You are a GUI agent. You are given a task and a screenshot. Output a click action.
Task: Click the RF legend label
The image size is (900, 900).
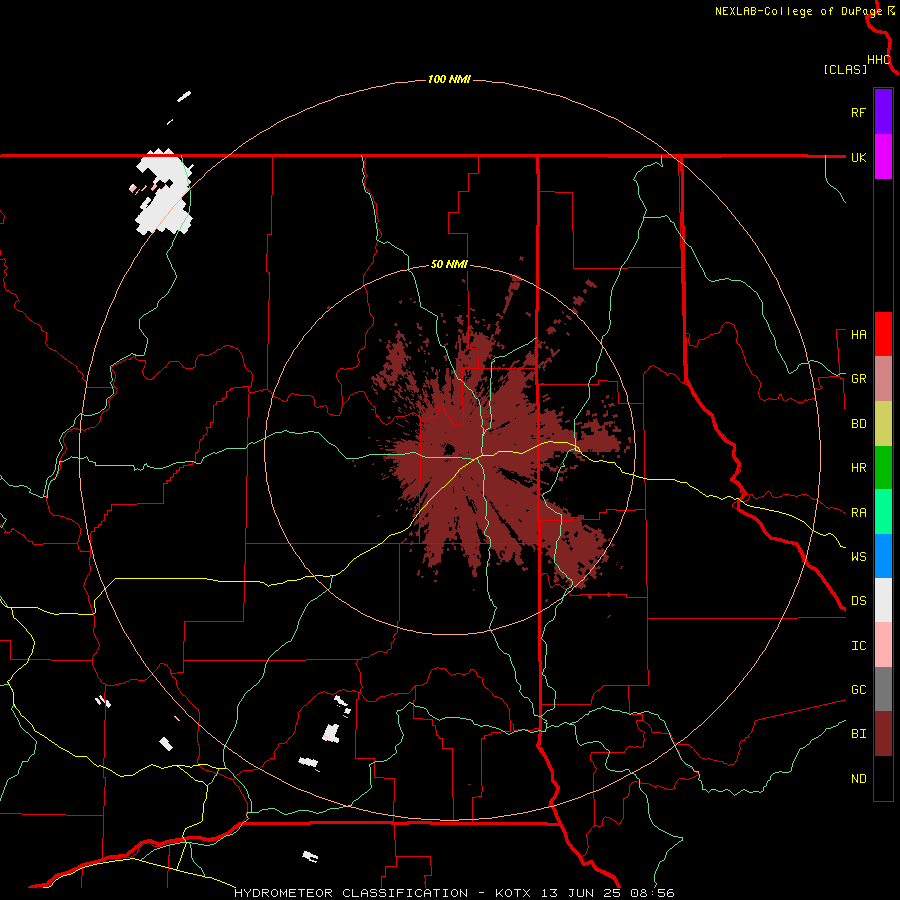click(x=858, y=112)
